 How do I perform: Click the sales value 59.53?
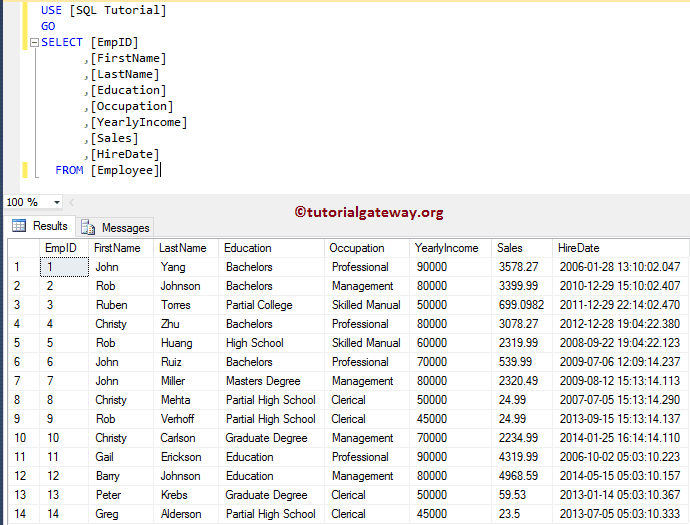[522, 495]
